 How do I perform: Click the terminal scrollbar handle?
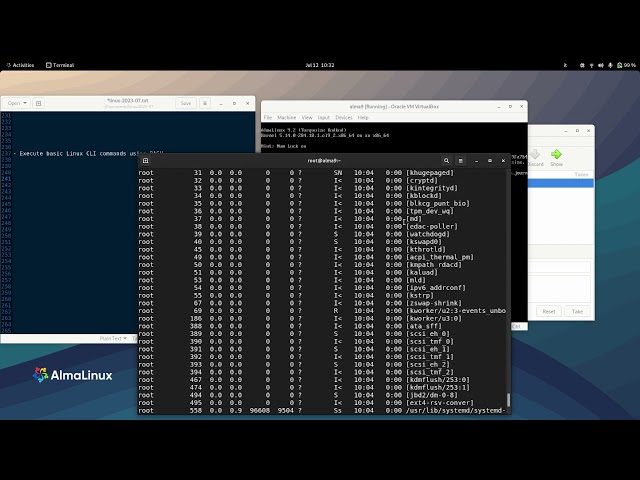point(508,400)
